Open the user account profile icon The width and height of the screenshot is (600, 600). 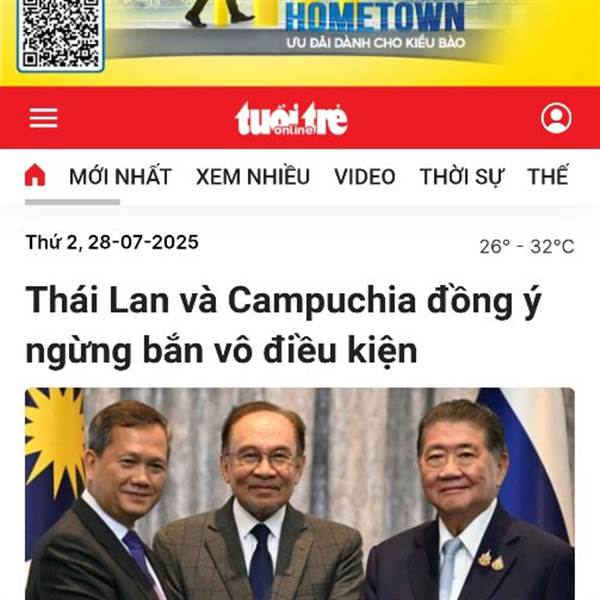tap(556, 118)
